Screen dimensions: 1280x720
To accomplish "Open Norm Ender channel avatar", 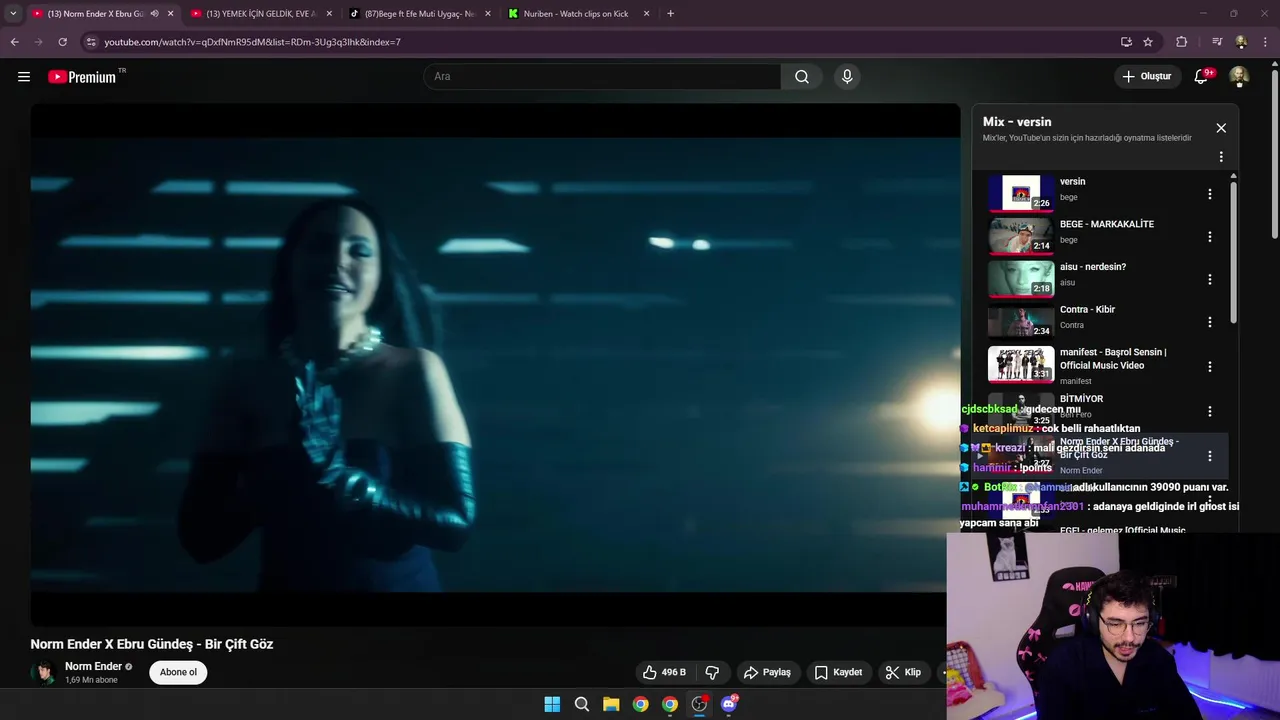I will click(43, 672).
